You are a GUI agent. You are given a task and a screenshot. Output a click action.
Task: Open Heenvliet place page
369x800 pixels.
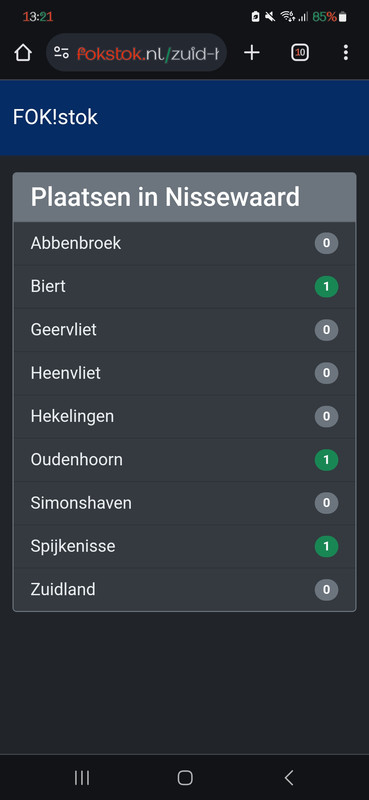(184, 373)
